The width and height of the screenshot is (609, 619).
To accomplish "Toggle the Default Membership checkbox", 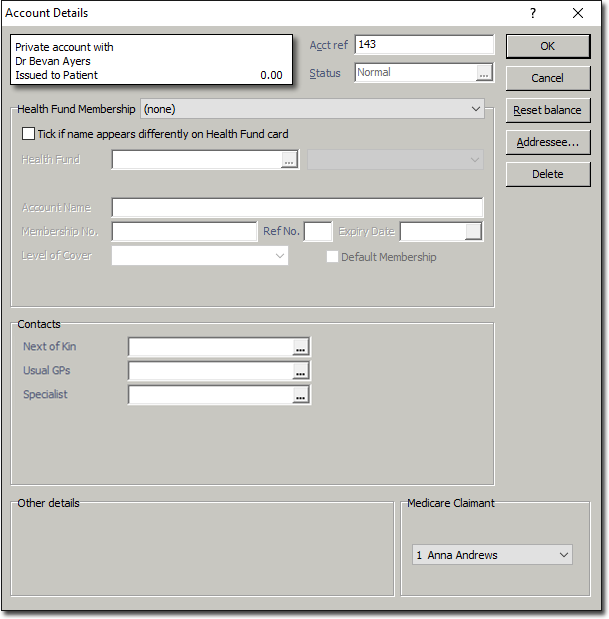I will [333, 257].
